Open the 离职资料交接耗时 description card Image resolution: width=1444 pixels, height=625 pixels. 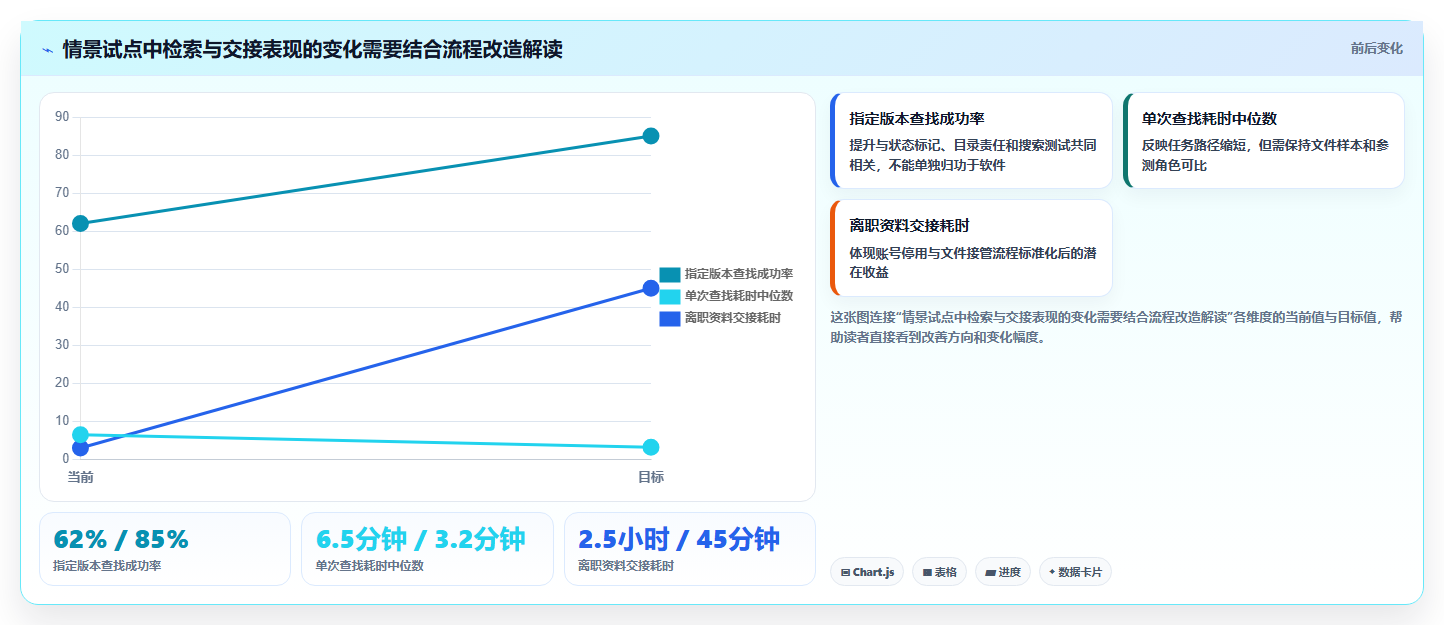pos(971,248)
